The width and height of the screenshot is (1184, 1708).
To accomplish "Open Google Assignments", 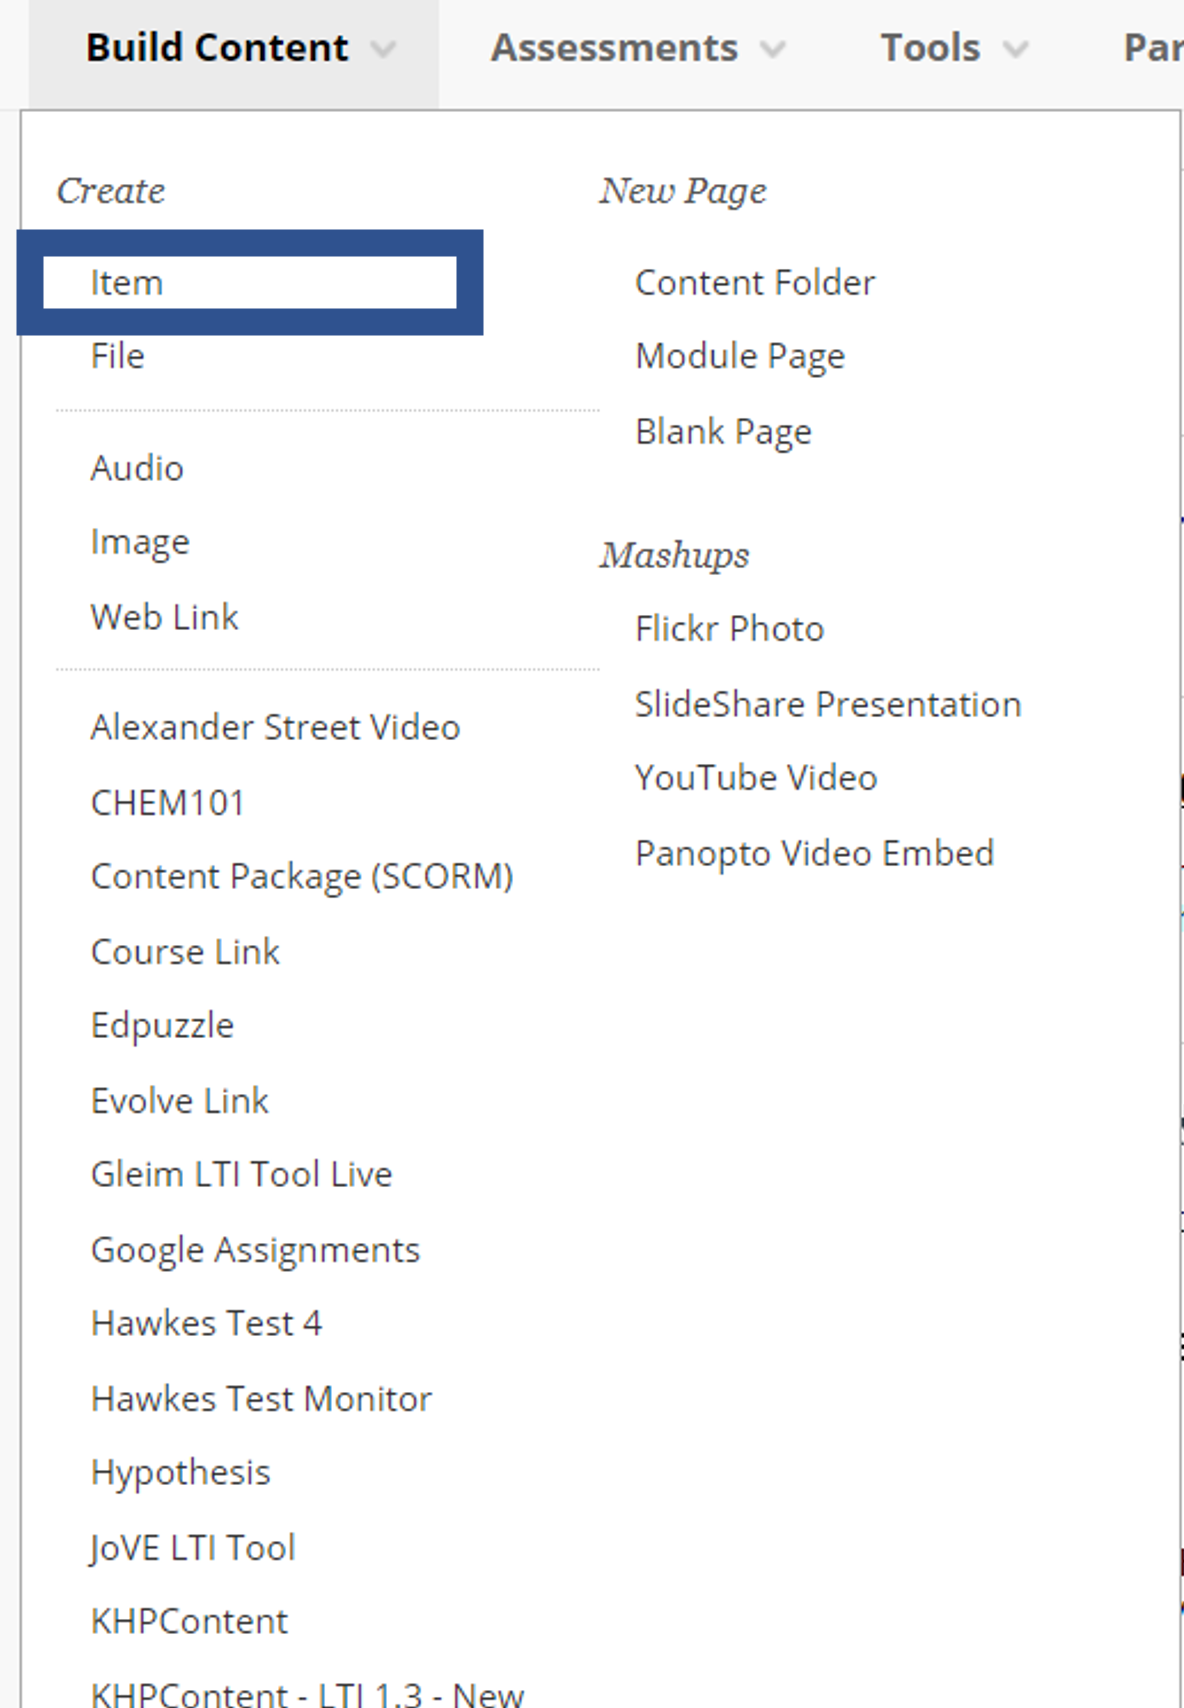I will pos(255,1248).
